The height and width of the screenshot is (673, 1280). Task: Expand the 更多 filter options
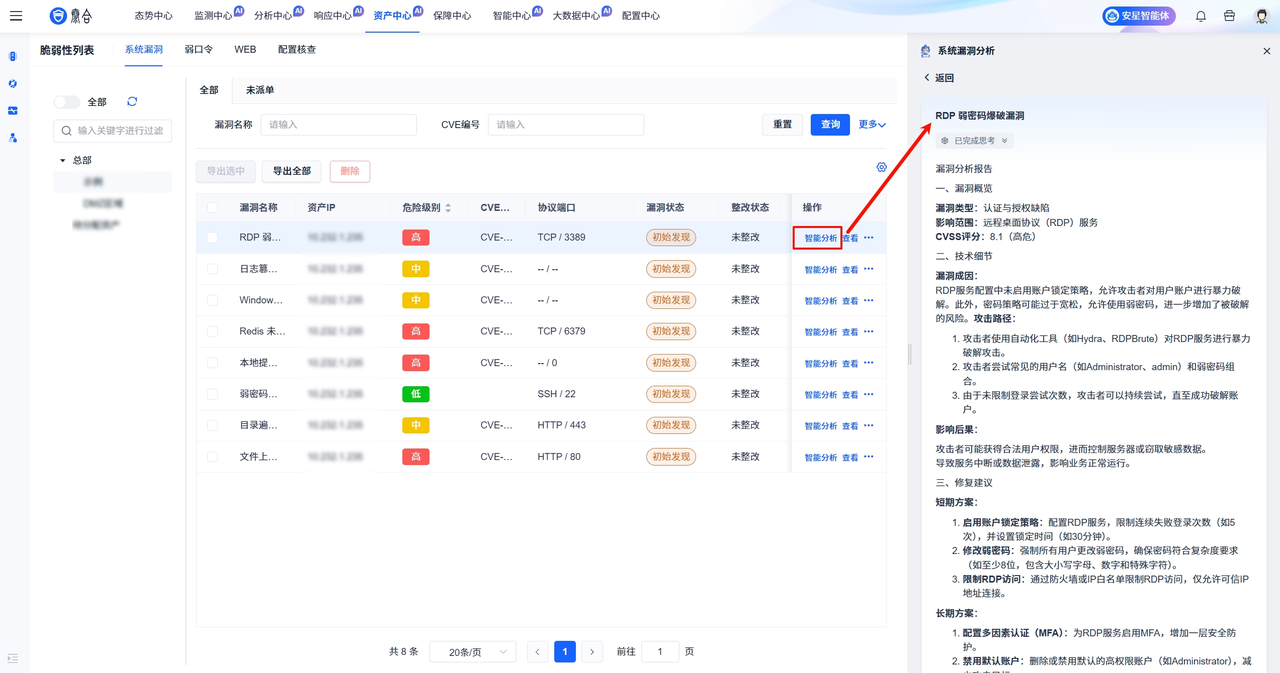click(872, 125)
